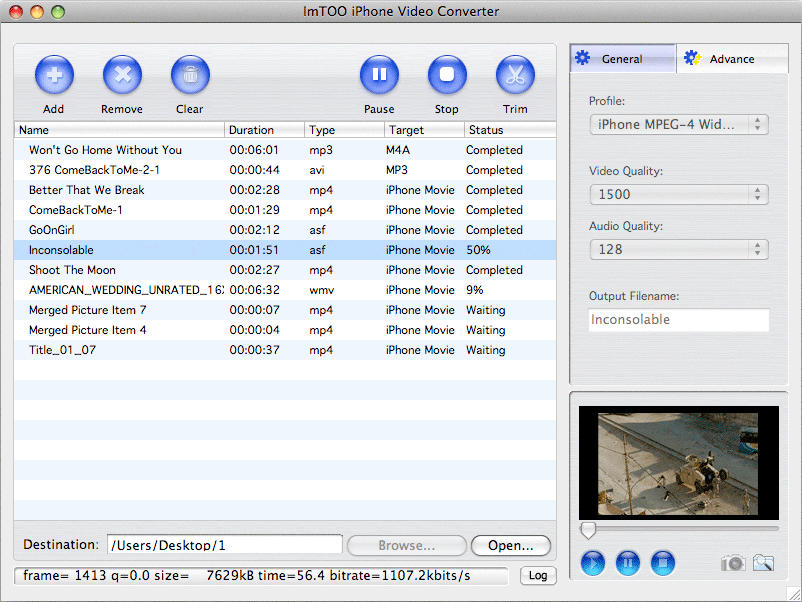This screenshot has width=802, height=602.
Task: Click the Open... destination button
Action: click(x=511, y=545)
